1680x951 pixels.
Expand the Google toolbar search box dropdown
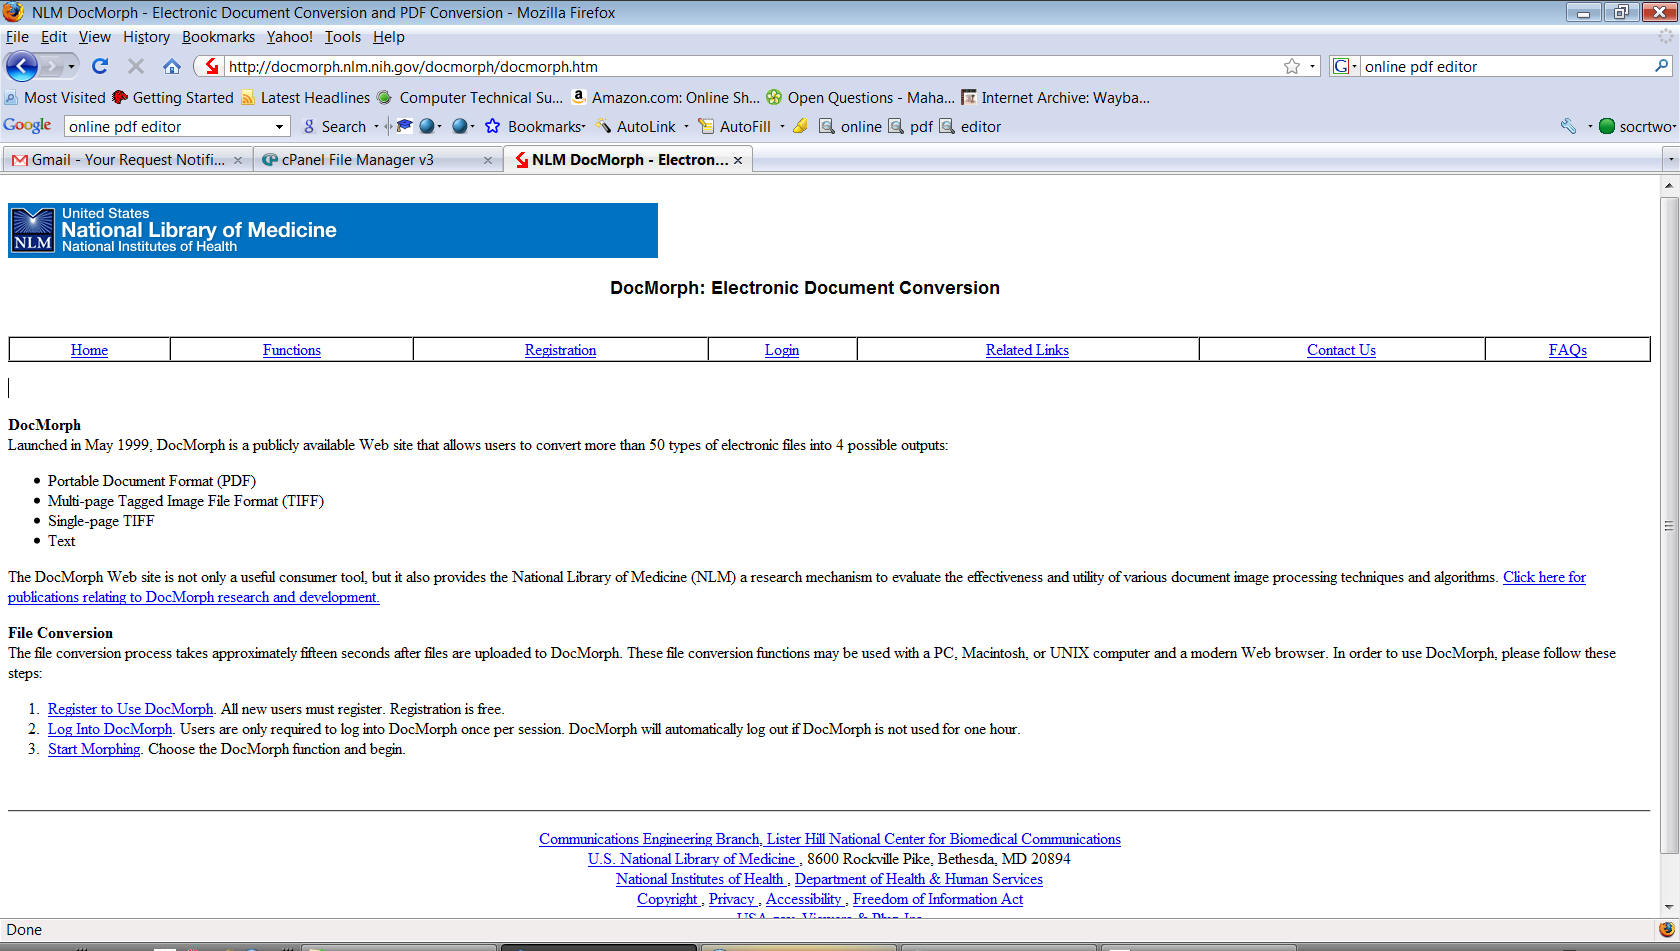(279, 126)
